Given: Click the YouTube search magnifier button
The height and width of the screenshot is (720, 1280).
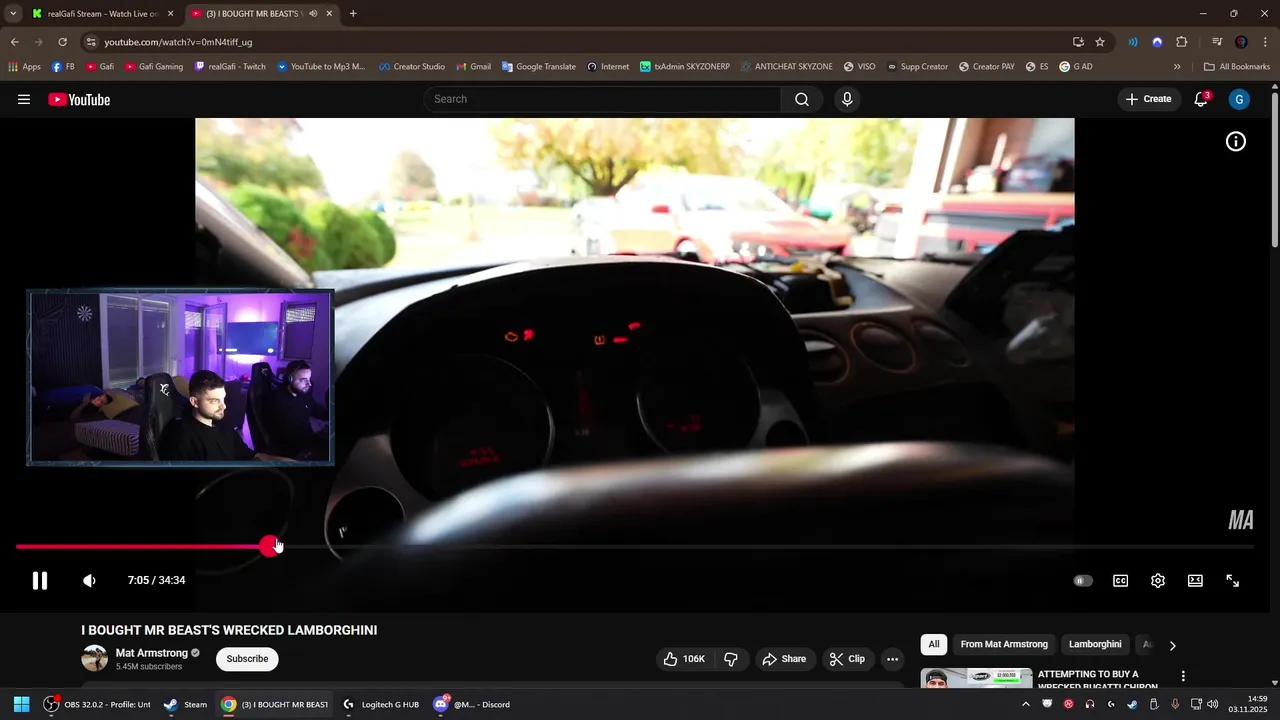Looking at the screenshot, I should coord(802,99).
